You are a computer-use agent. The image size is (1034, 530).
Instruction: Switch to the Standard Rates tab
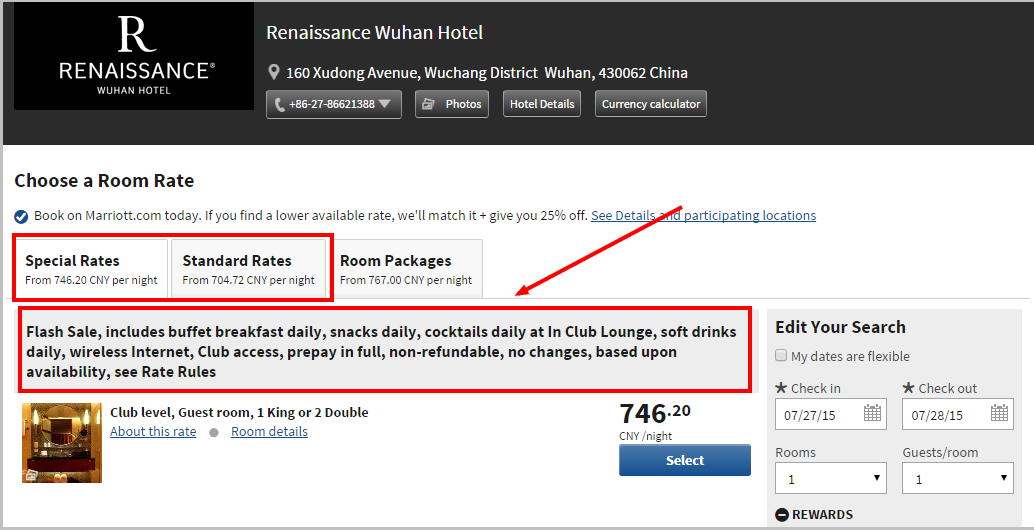point(249,269)
